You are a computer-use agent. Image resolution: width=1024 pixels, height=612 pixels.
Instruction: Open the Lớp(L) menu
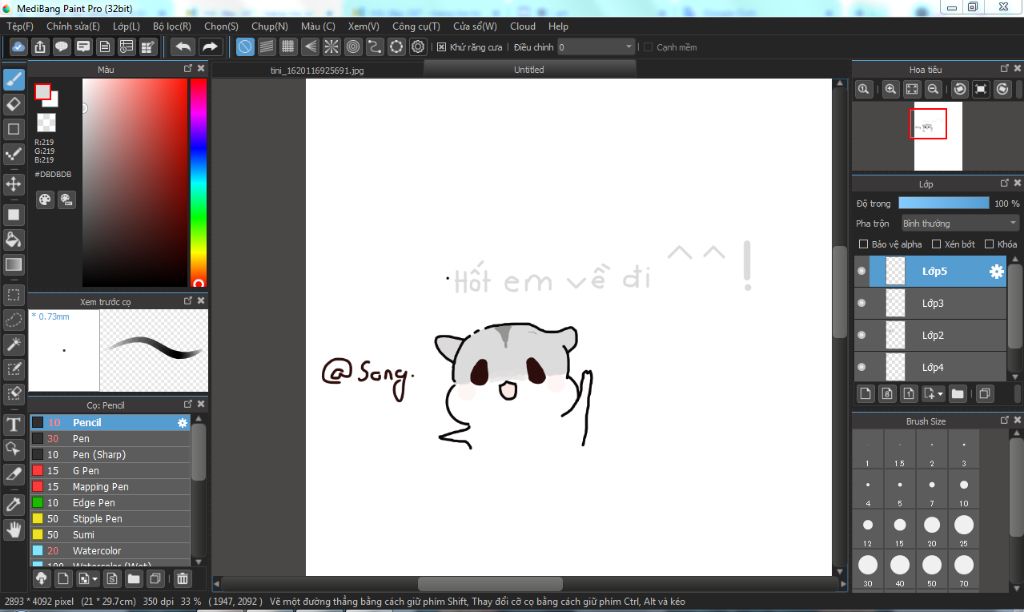coord(126,26)
